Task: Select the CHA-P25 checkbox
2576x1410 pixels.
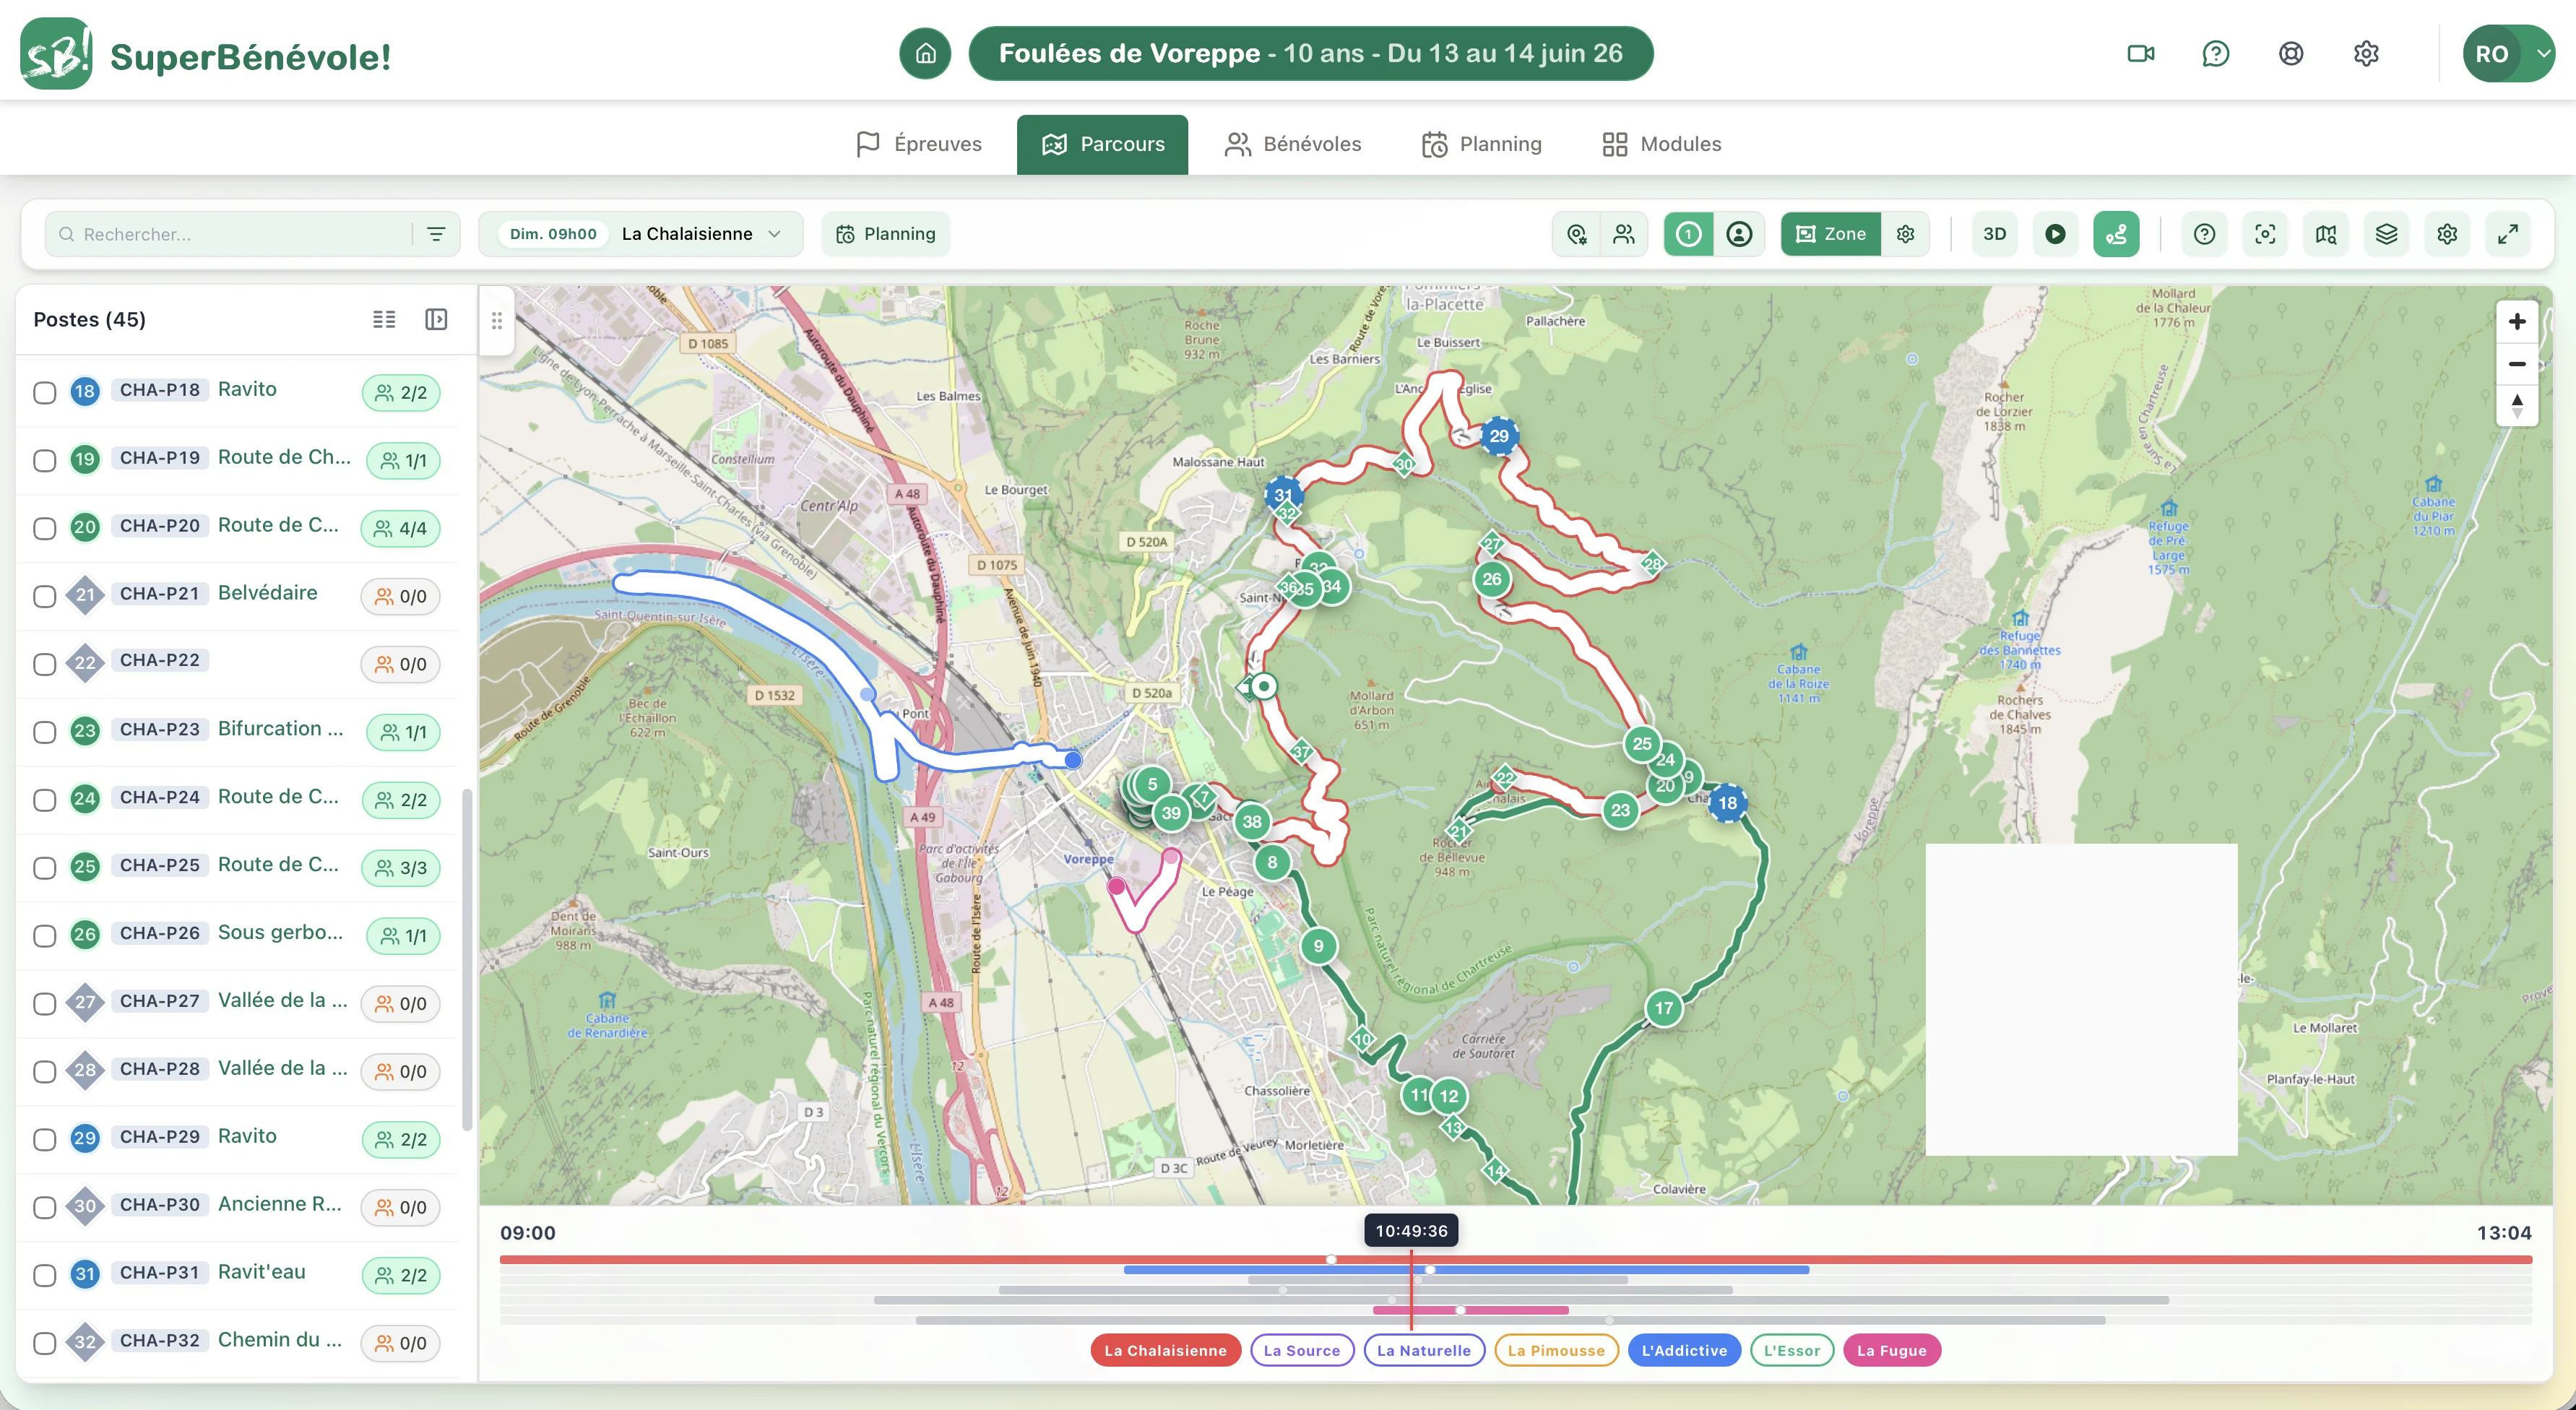Action: tap(44, 867)
